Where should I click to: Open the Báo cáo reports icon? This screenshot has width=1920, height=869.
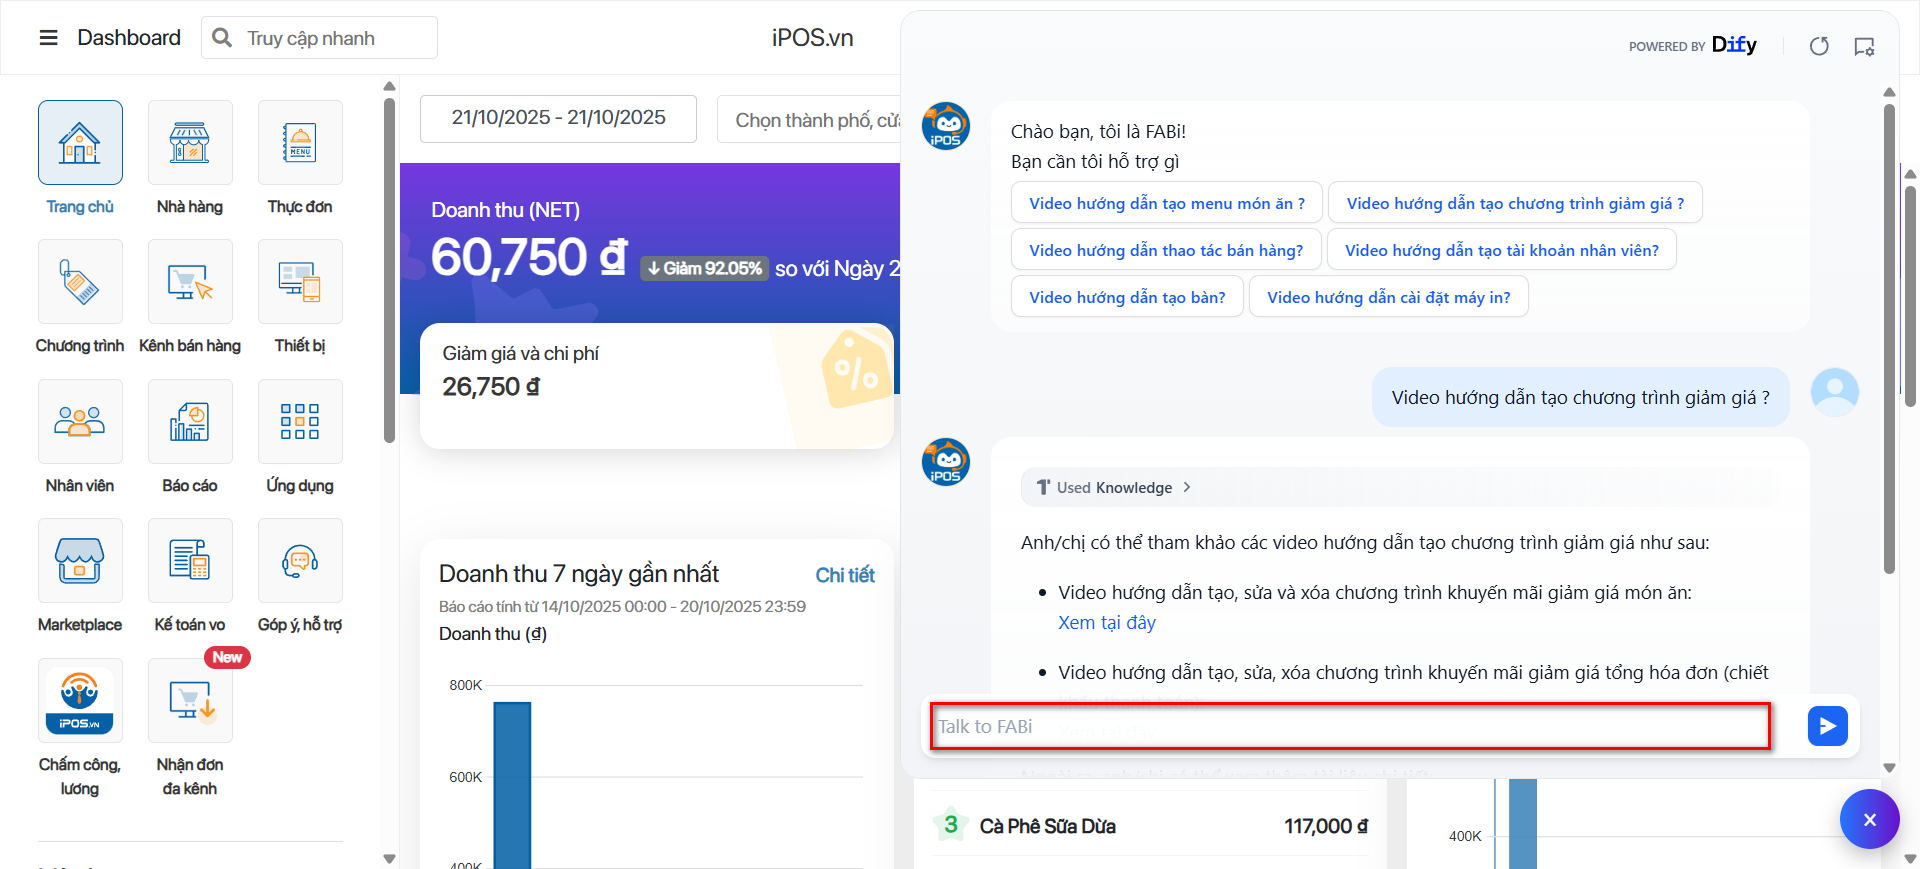[190, 422]
